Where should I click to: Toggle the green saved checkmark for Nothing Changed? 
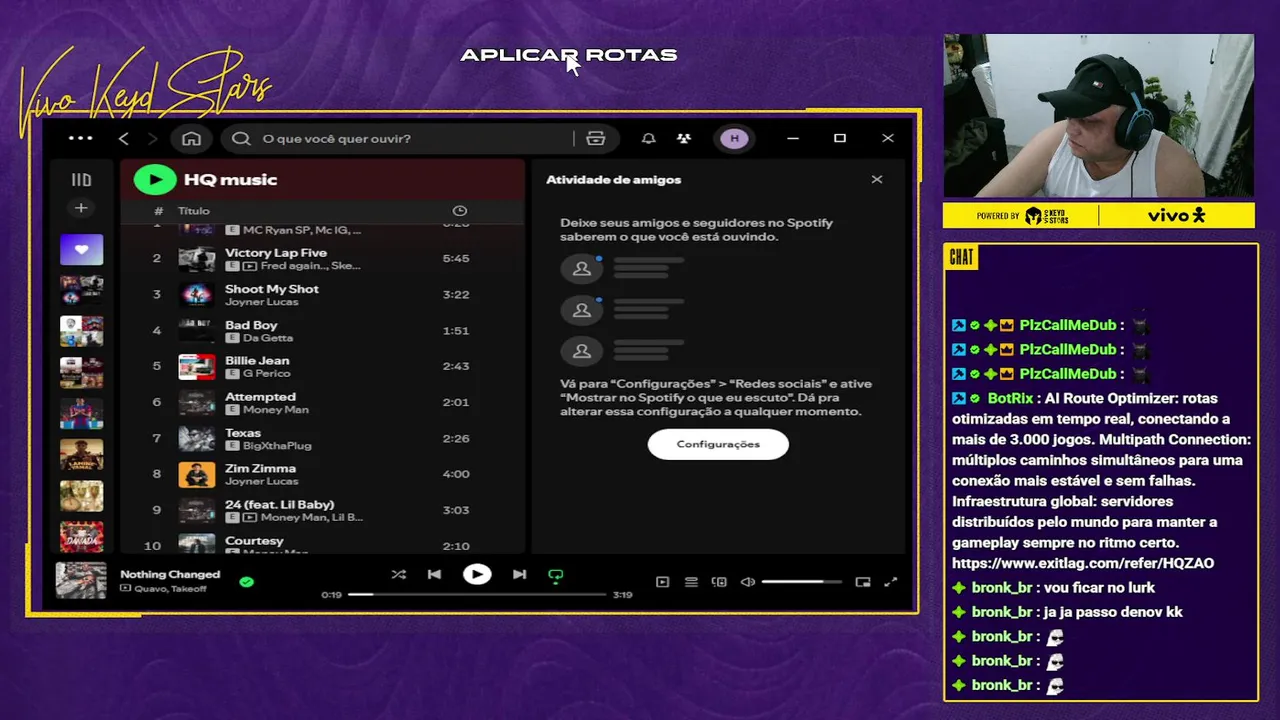tap(247, 581)
